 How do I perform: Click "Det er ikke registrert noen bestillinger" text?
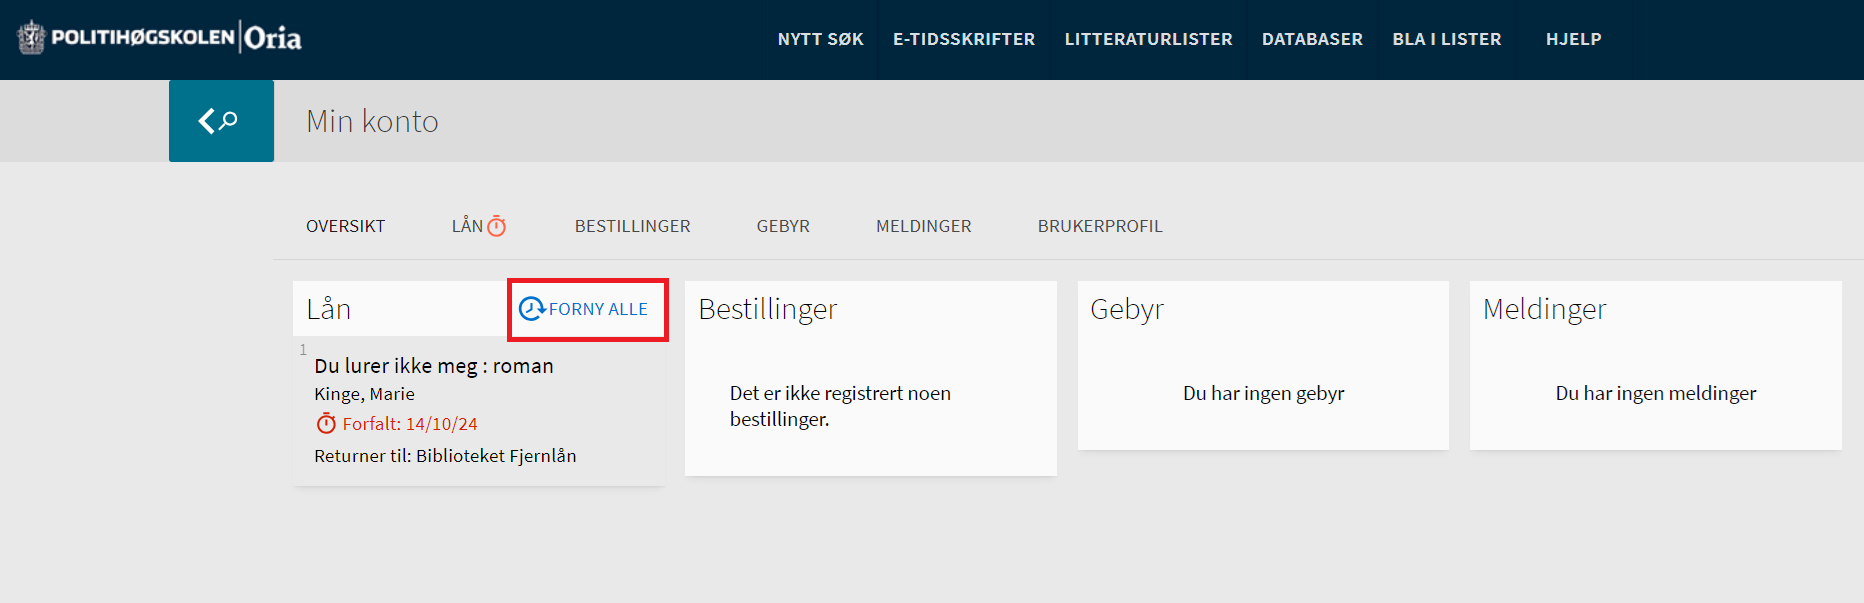tap(840, 406)
